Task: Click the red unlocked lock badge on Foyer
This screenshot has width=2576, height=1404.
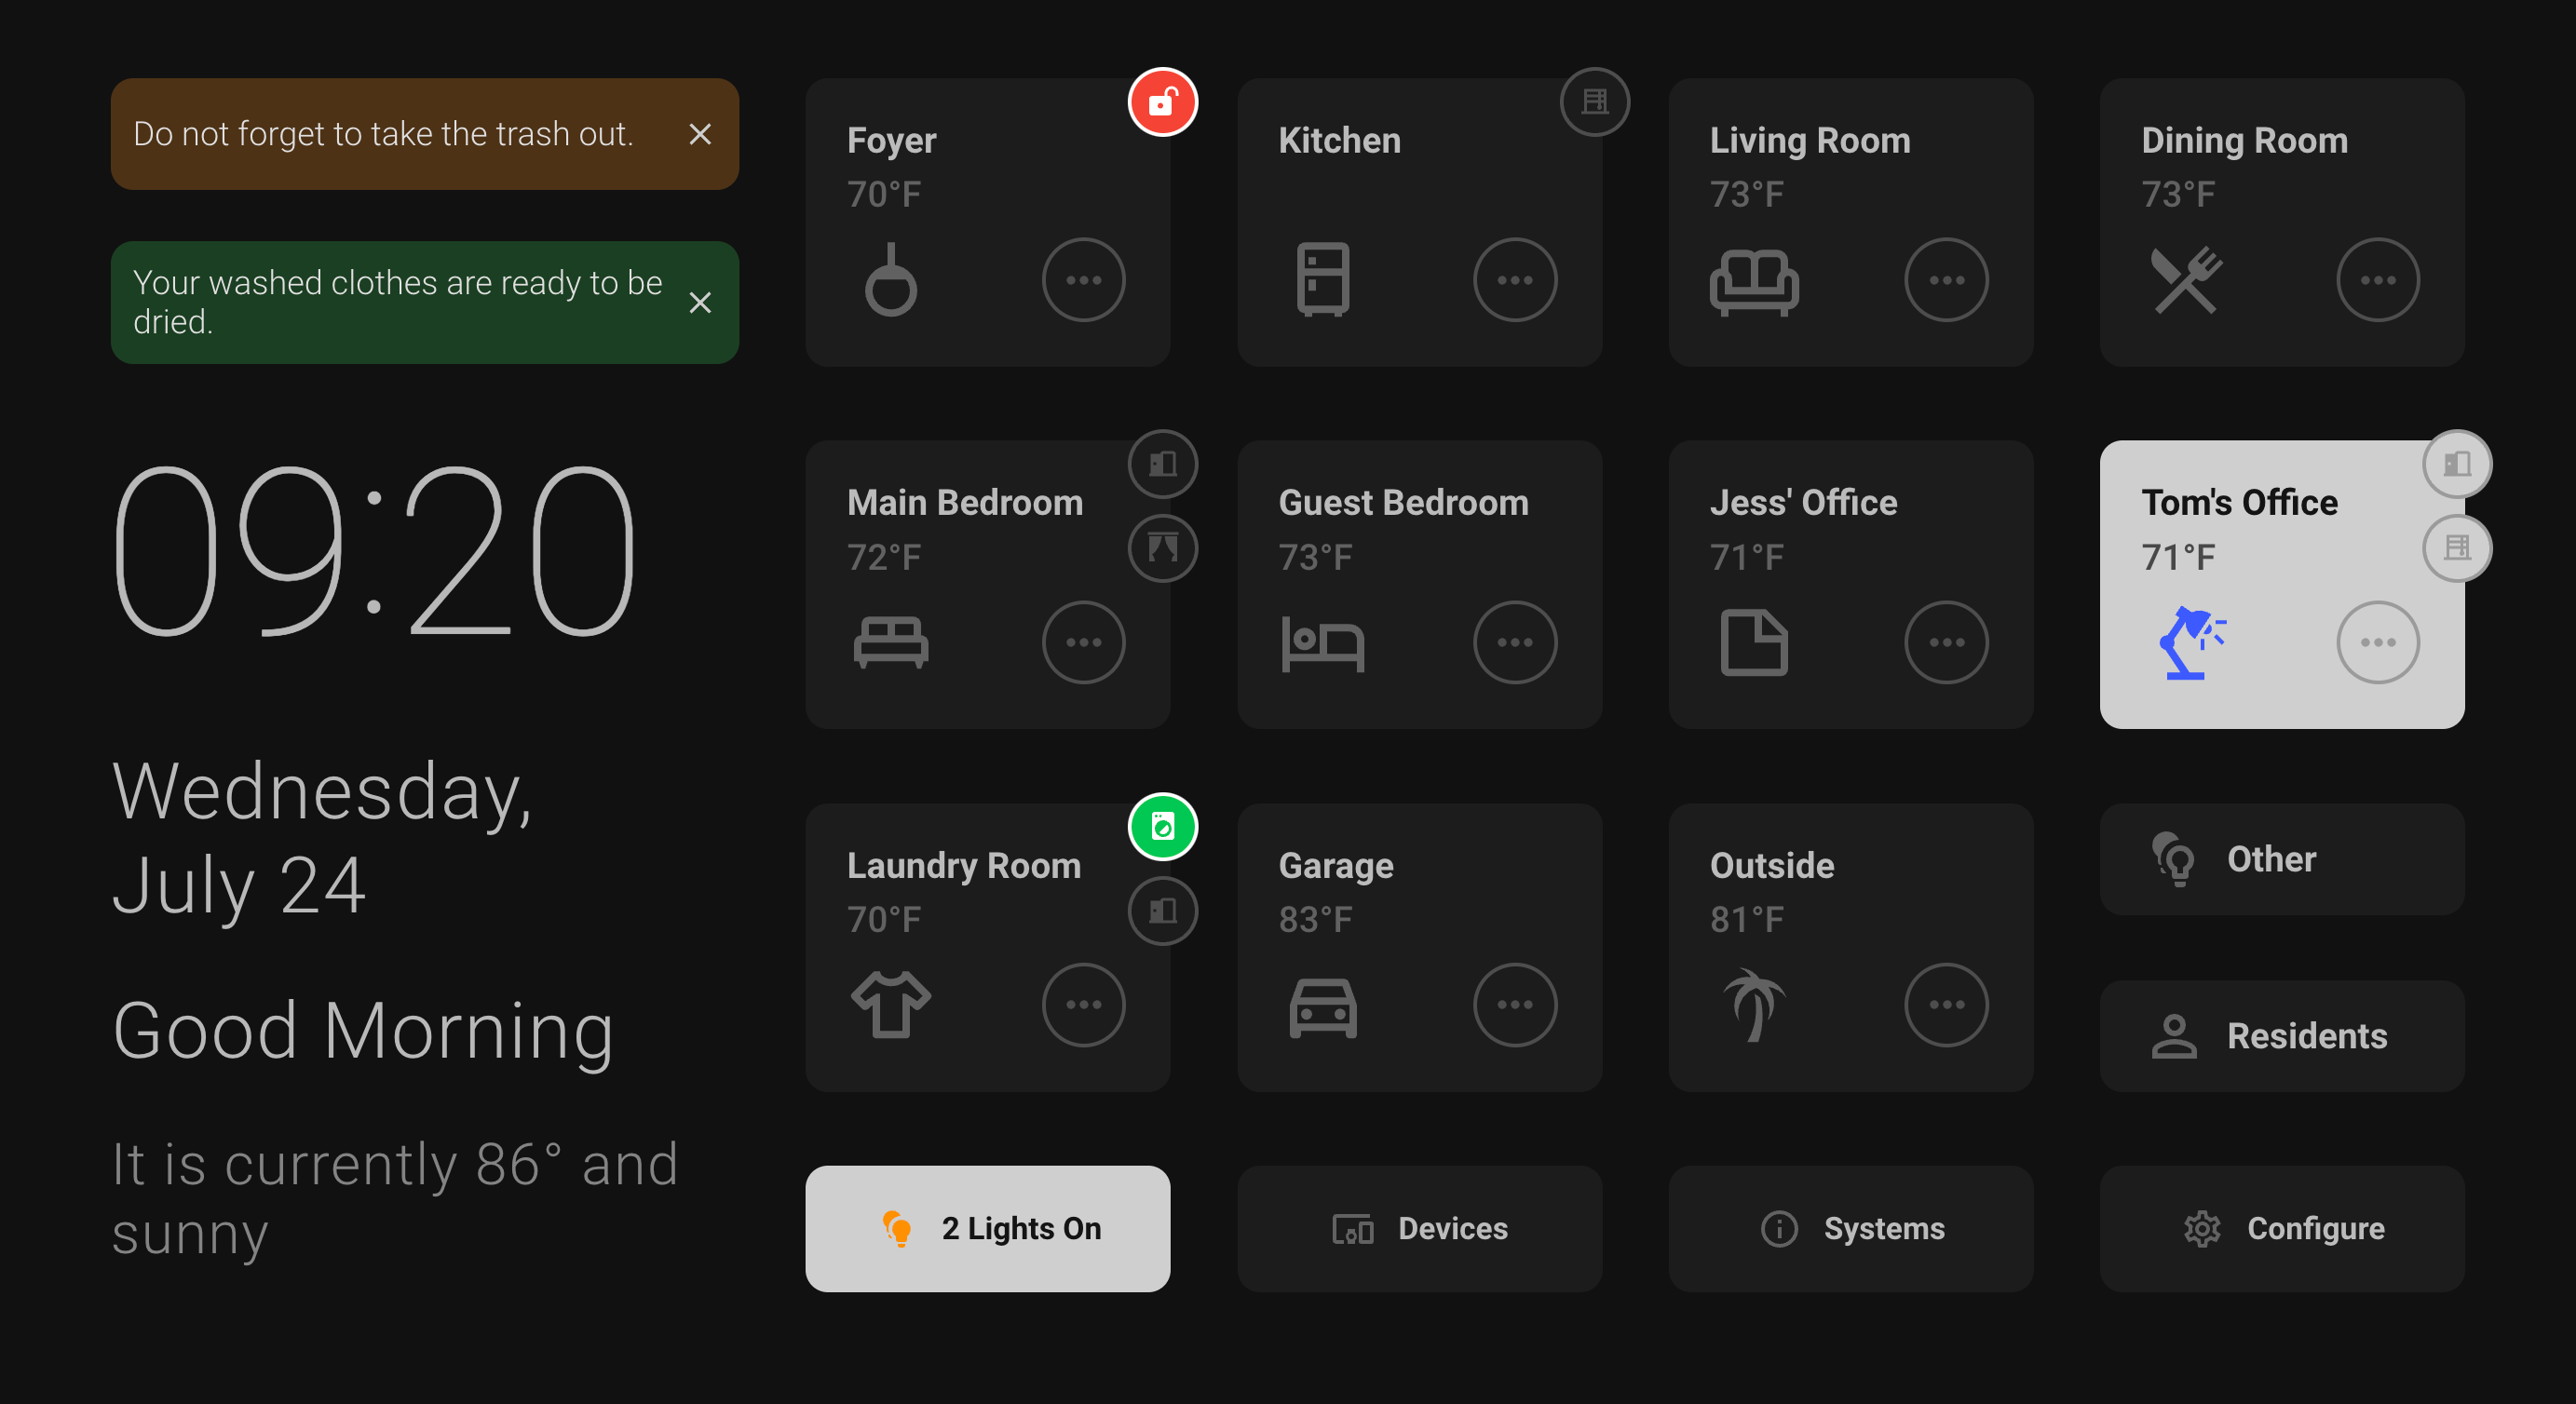Action: pyautogui.click(x=1162, y=102)
